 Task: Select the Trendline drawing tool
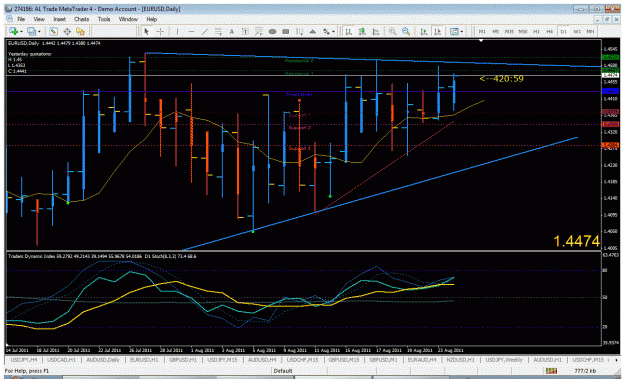coord(204,31)
